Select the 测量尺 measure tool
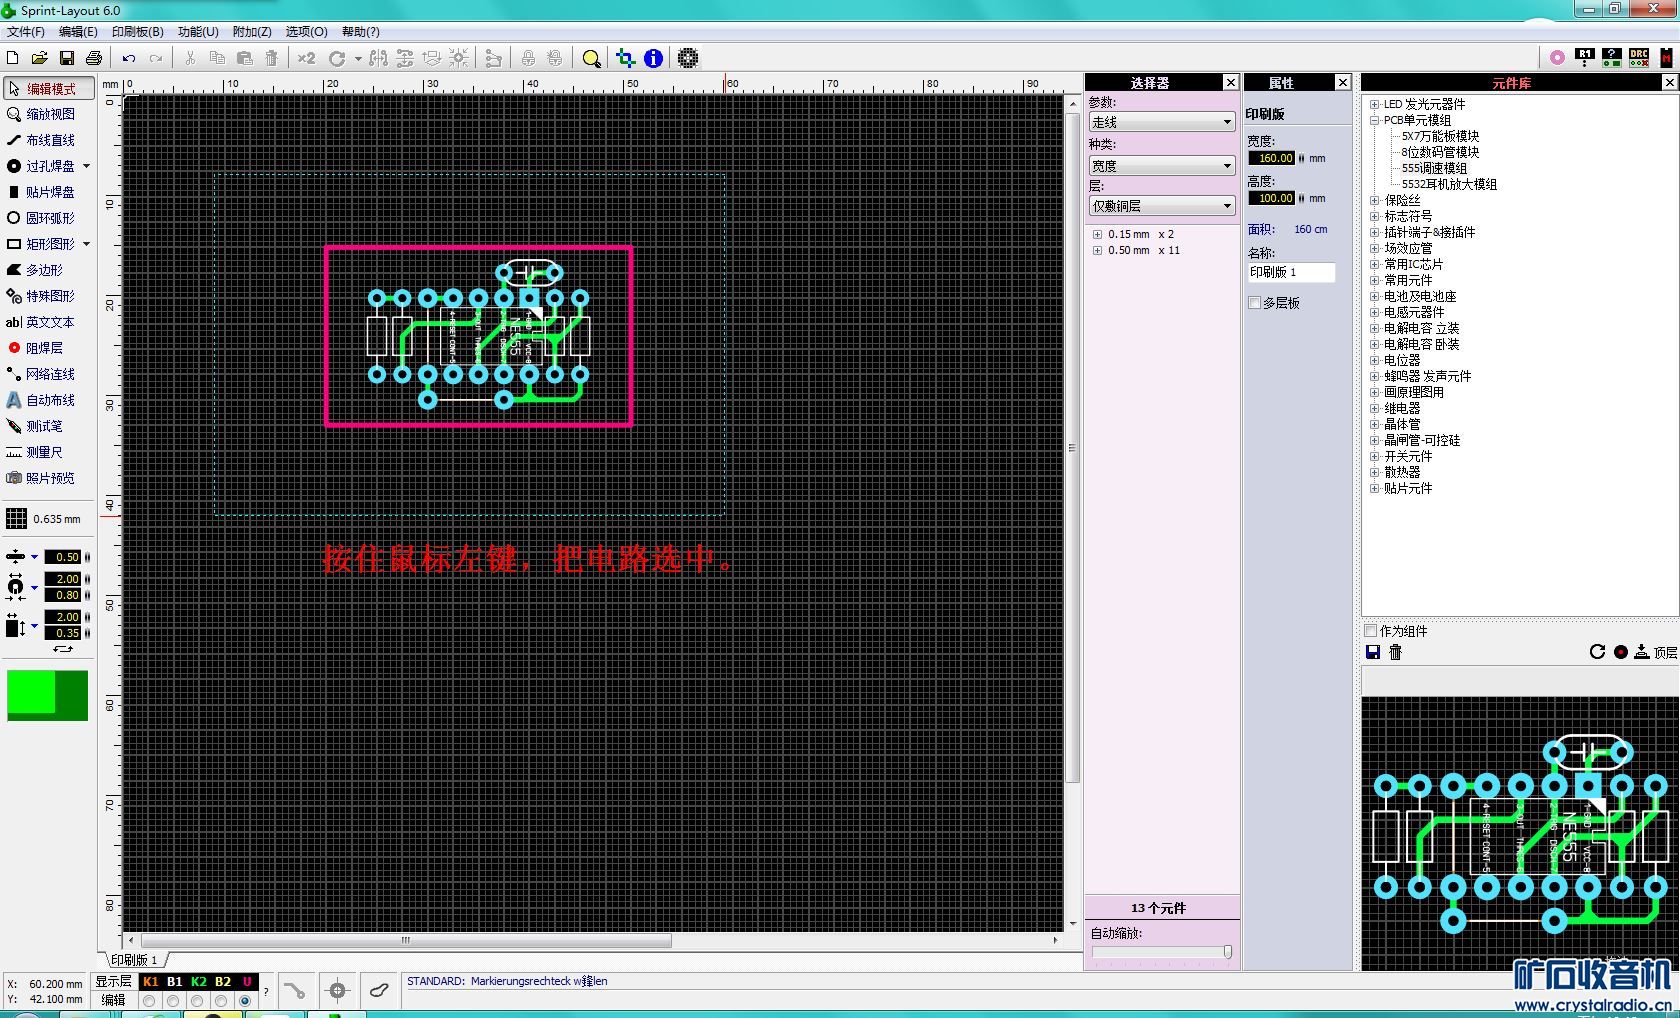The width and height of the screenshot is (1680, 1018). (x=43, y=452)
